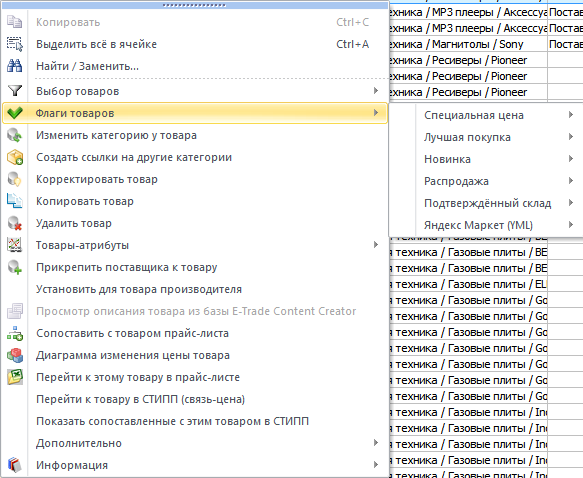Click the Создать ссылки box icon
This screenshot has height=478, width=583.
coord(15,157)
